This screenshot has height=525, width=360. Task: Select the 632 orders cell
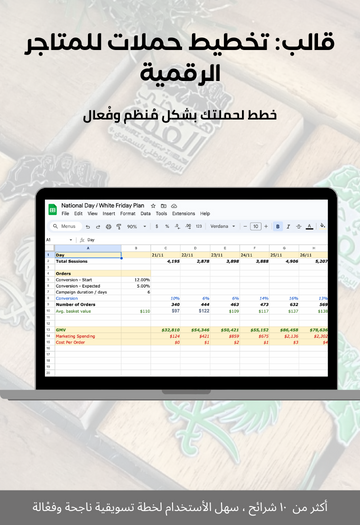point(284,305)
